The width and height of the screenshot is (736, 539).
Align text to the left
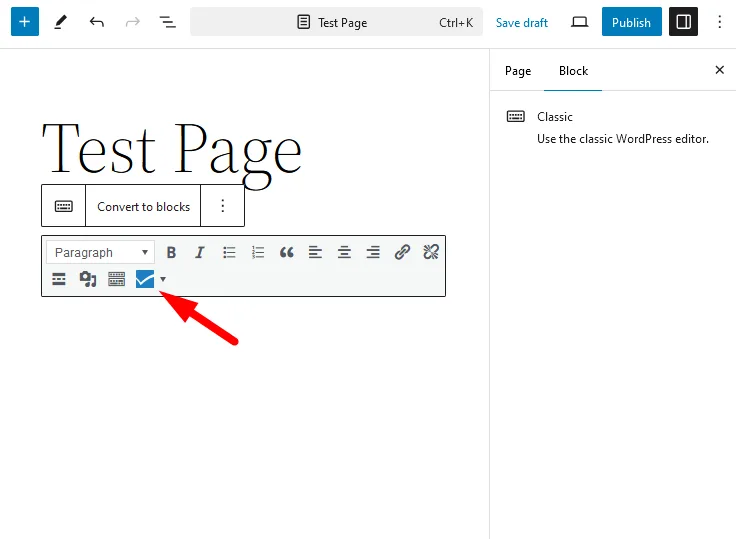click(315, 253)
